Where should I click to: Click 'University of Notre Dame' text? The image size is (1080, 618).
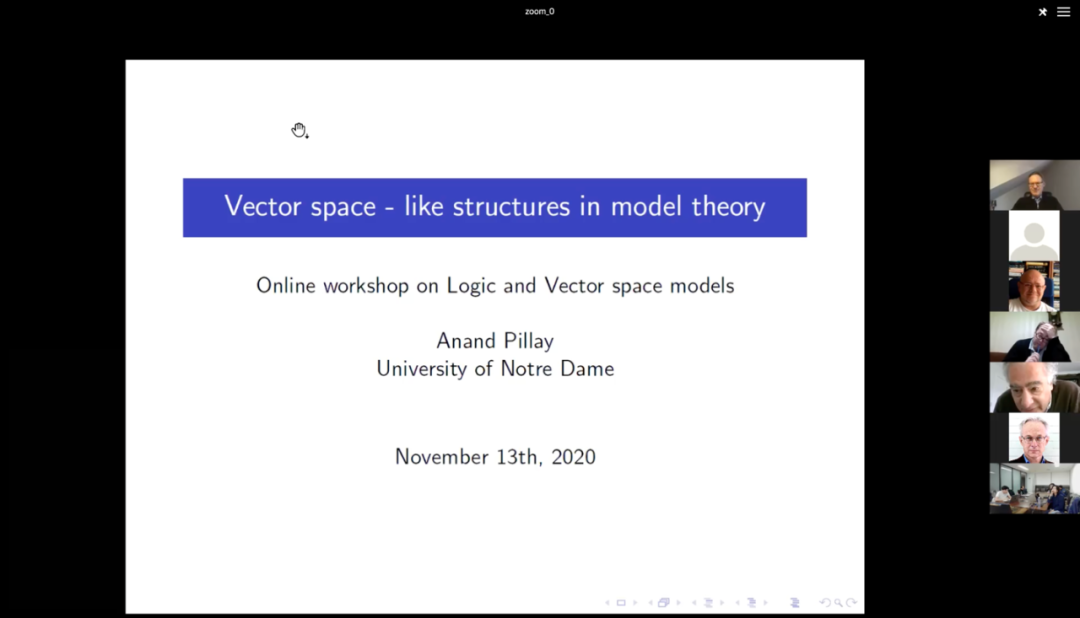pos(495,369)
